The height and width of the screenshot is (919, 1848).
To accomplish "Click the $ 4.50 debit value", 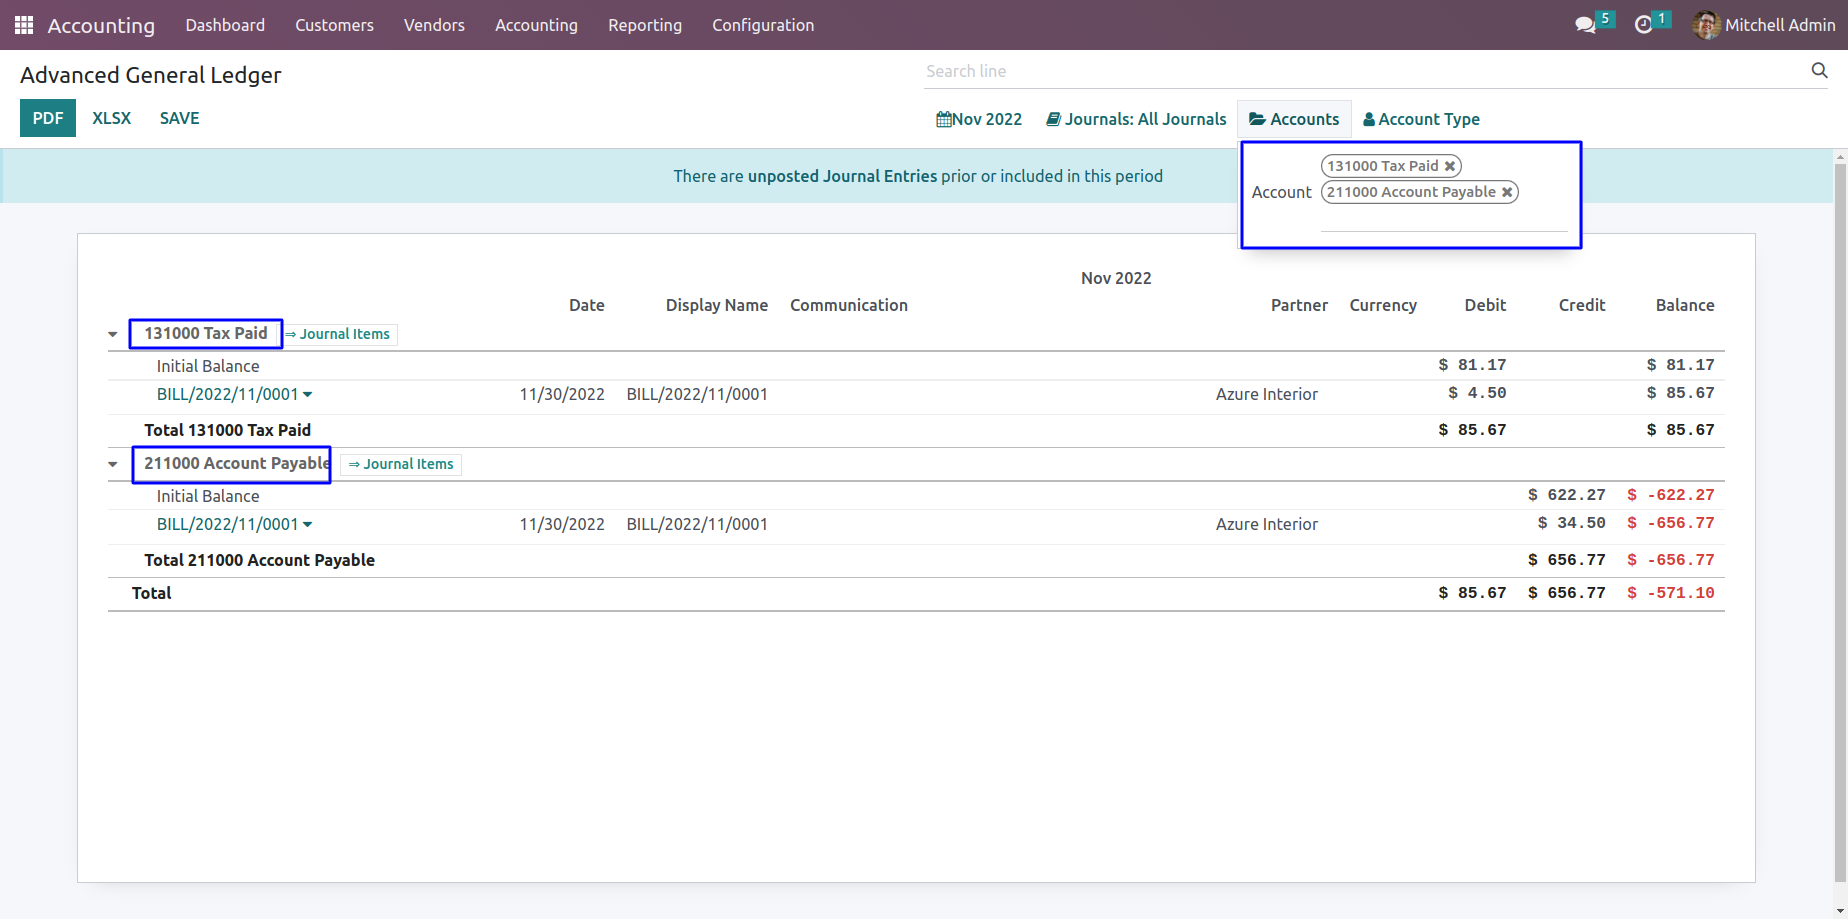I will pos(1477,393).
